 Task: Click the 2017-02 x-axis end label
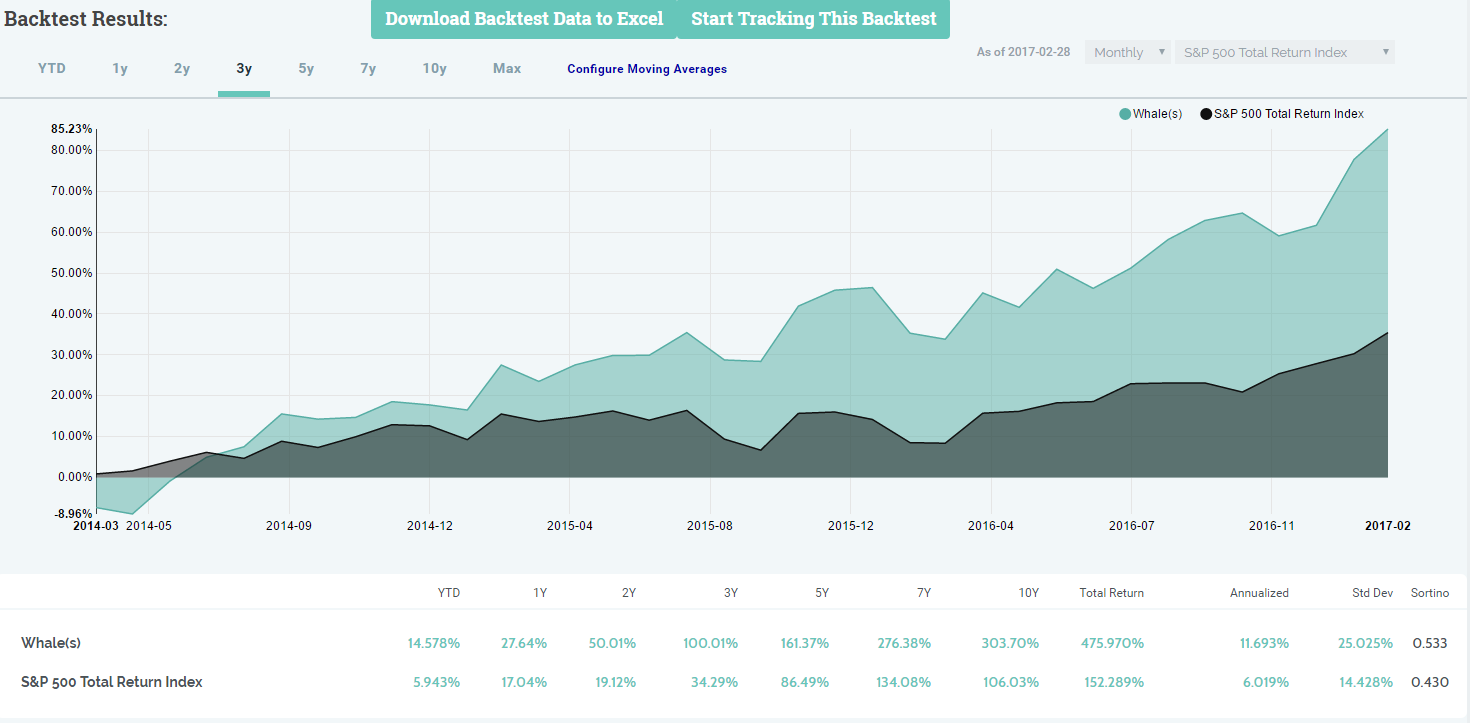[x=1388, y=525]
